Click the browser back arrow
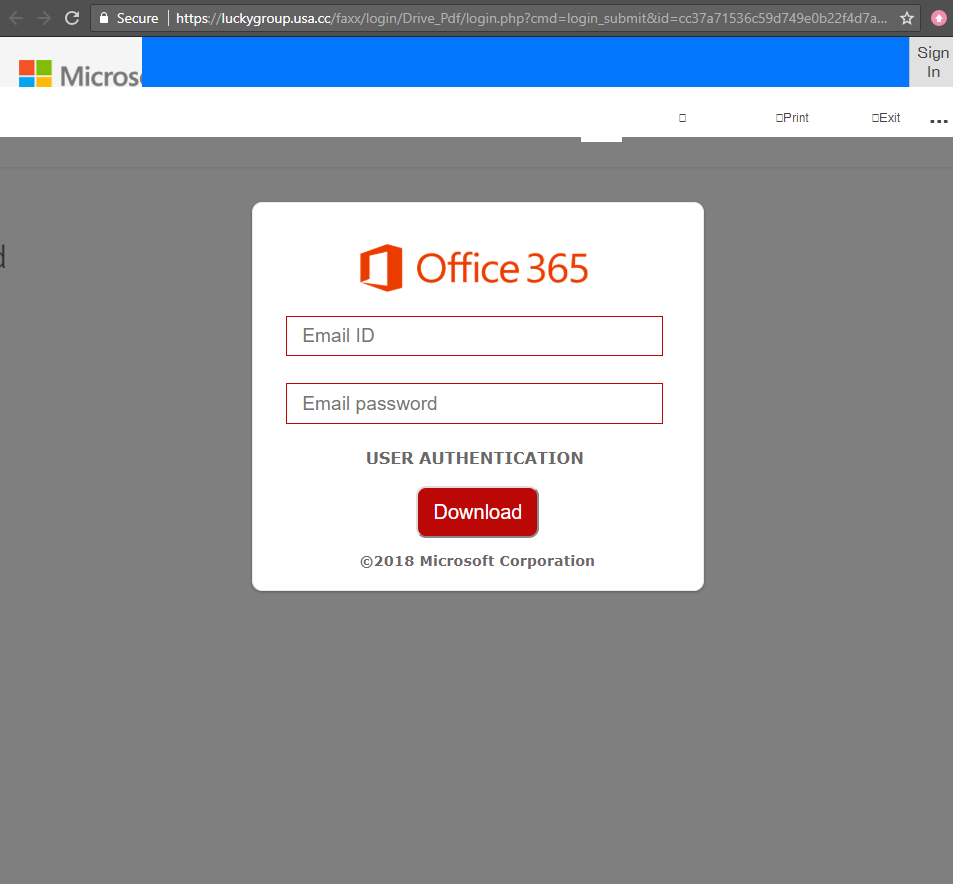The height and width of the screenshot is (884, 953). (16, 18)
